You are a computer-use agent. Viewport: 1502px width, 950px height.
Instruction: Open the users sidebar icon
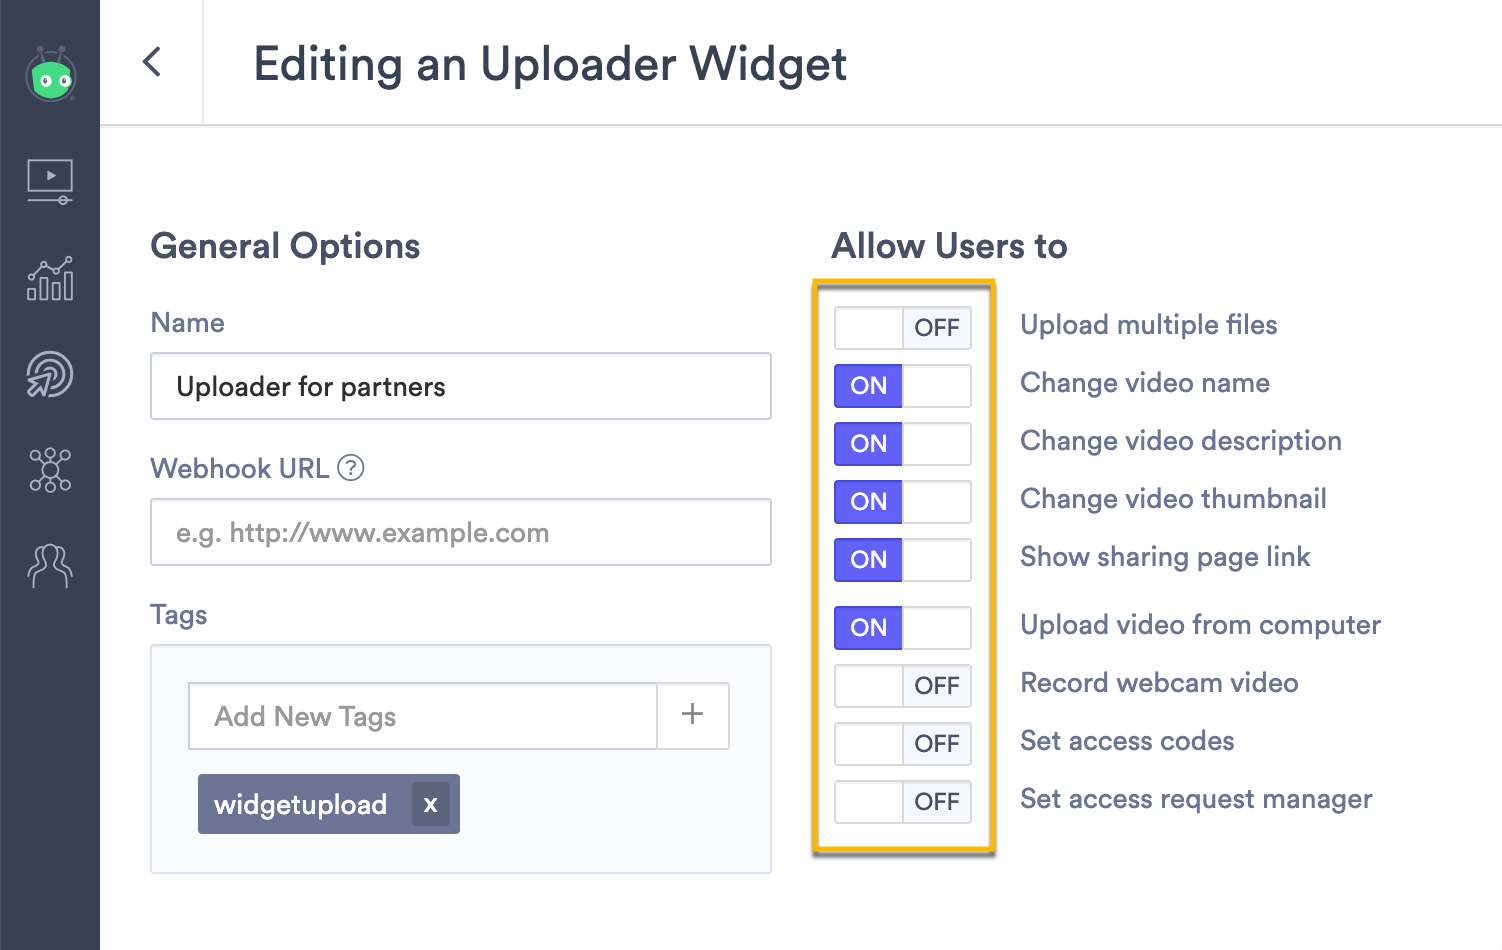pyautogui.click(x=50, y=566)
